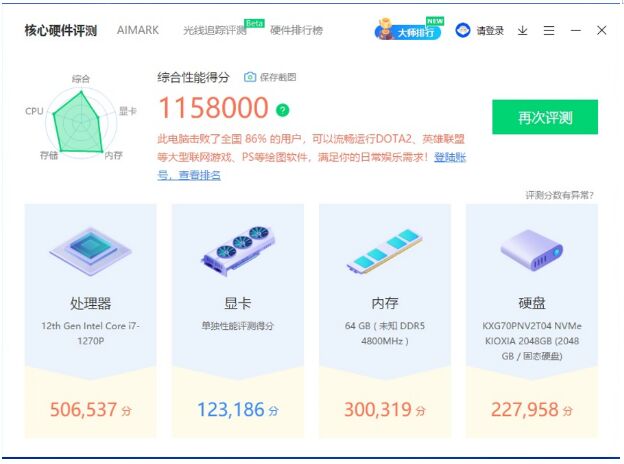The width and height of the screenshot is (624, 464).
Task: Select the 核心硬件评测 tab
Action: pos(61,31)
